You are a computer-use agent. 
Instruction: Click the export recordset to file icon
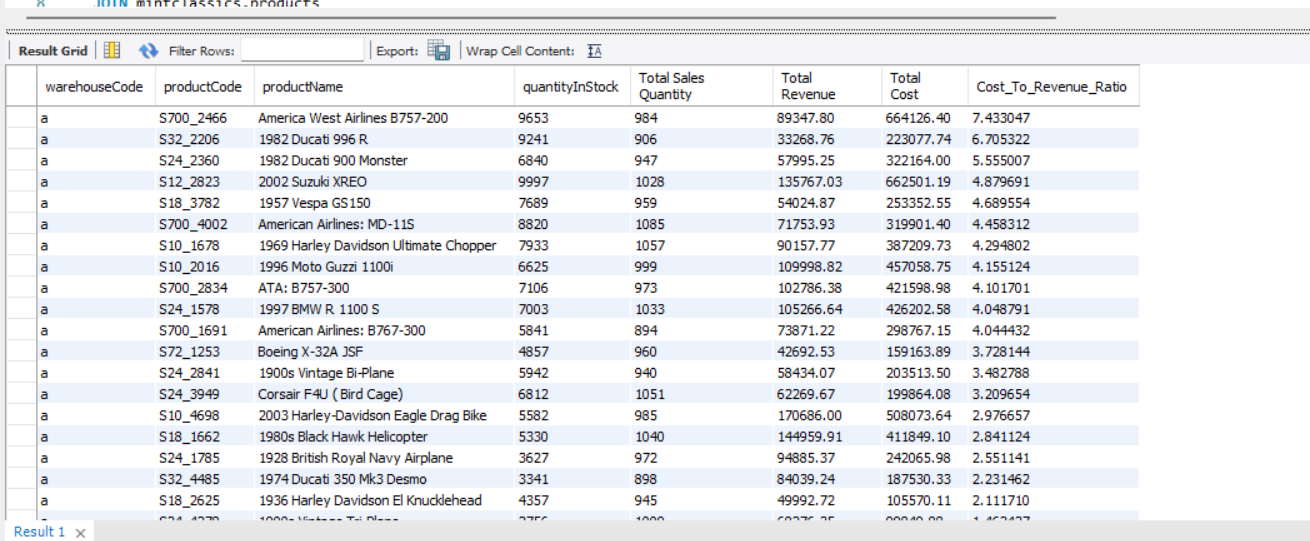[438, 51]
